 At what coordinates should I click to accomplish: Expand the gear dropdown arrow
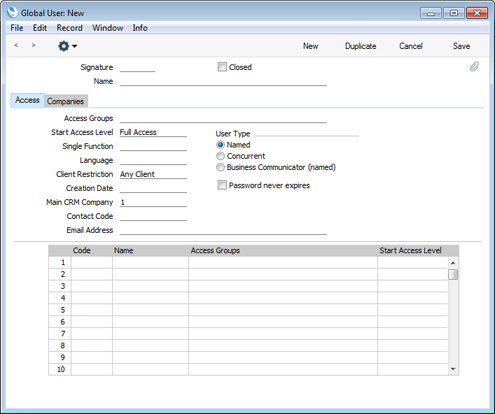(75, 46)
